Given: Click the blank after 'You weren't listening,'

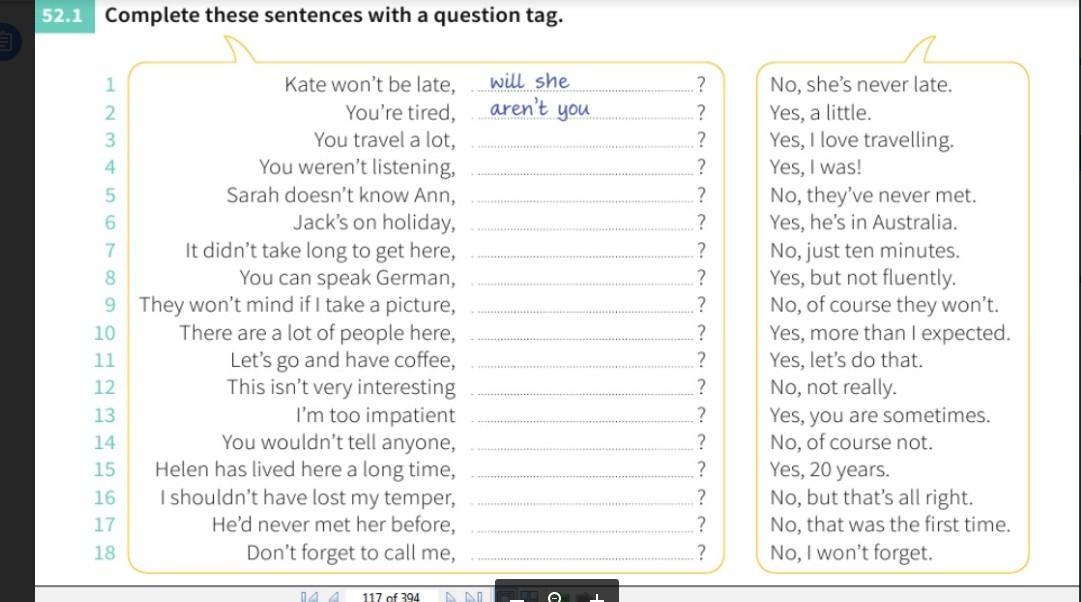Looking at the screenshot, I should 585,168.
